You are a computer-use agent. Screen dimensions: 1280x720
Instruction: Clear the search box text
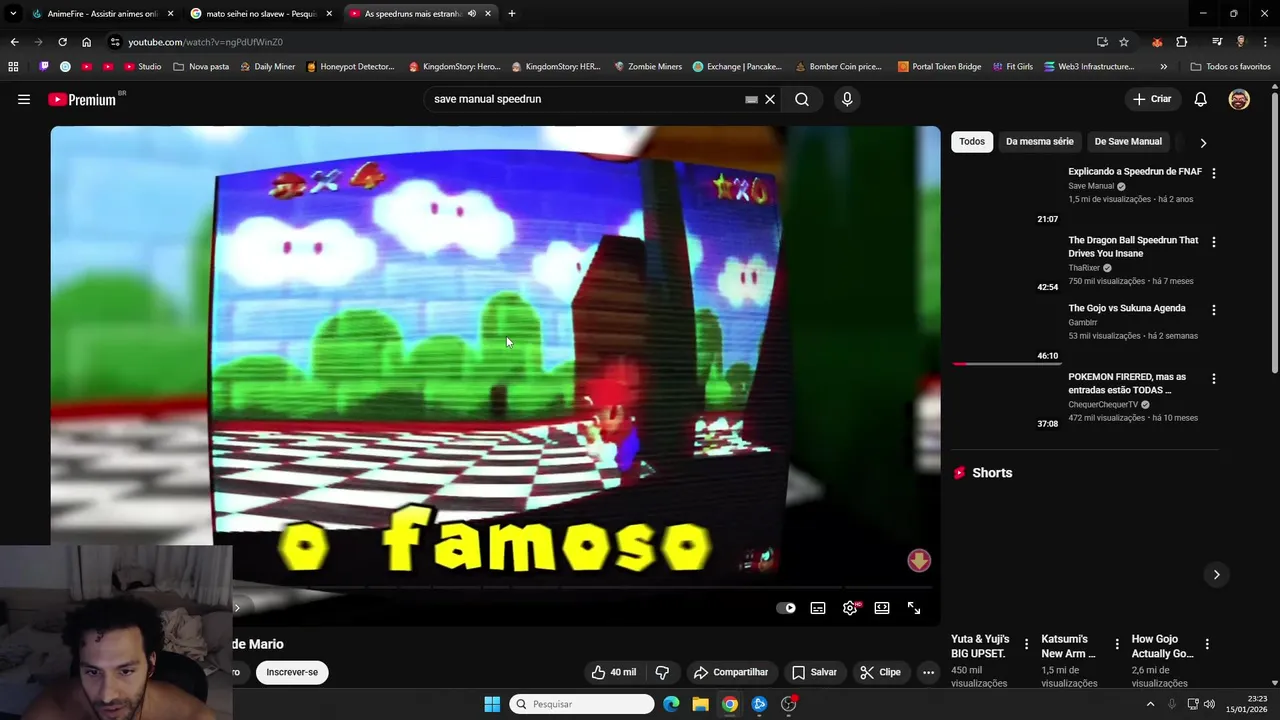(x=770, y=99)
